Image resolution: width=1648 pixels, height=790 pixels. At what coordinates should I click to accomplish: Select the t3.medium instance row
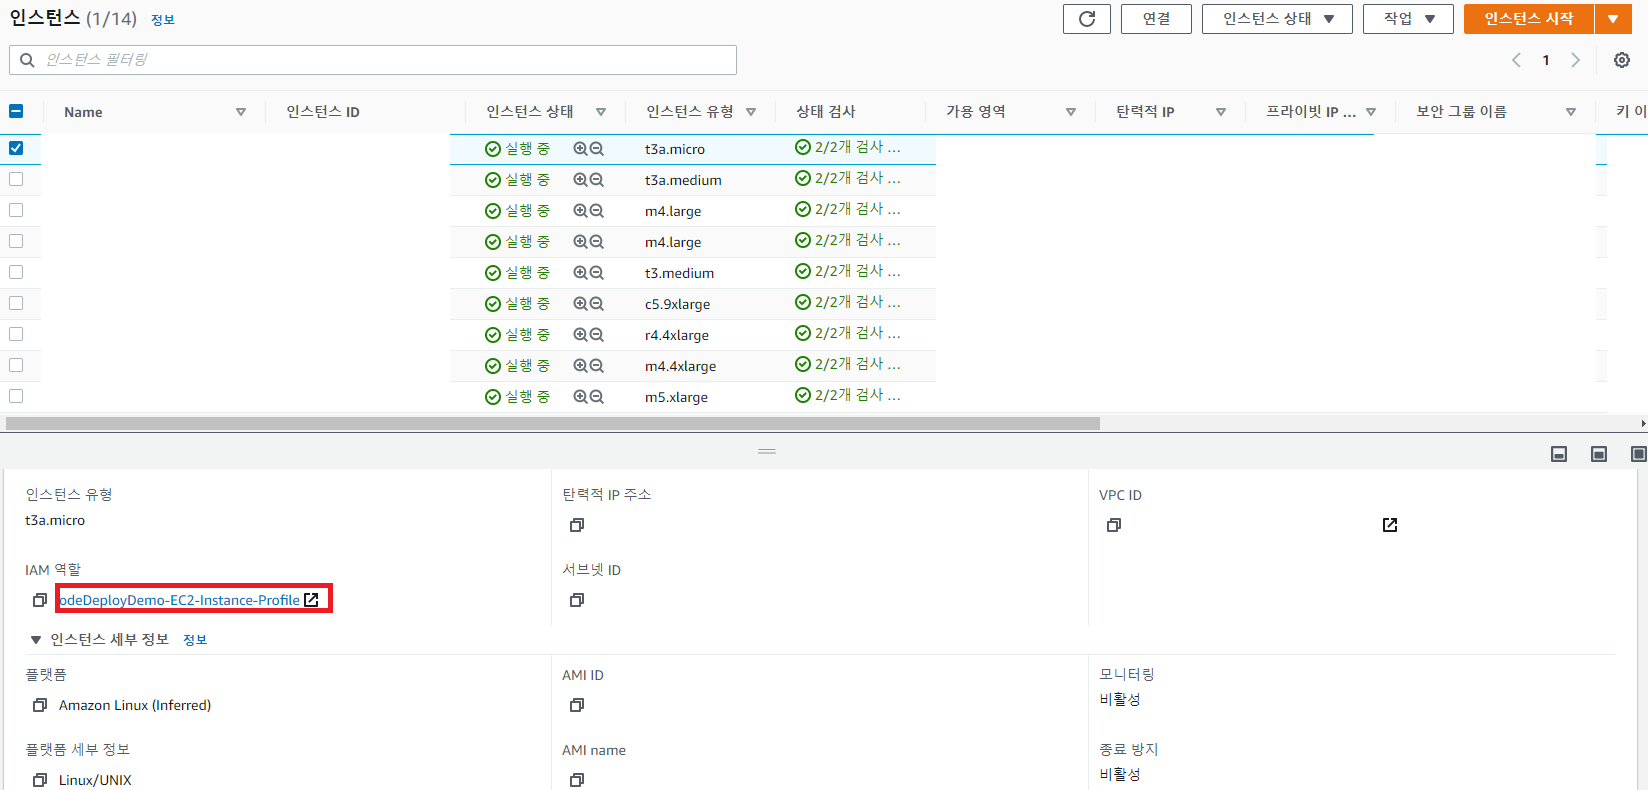tap(16, 272)
